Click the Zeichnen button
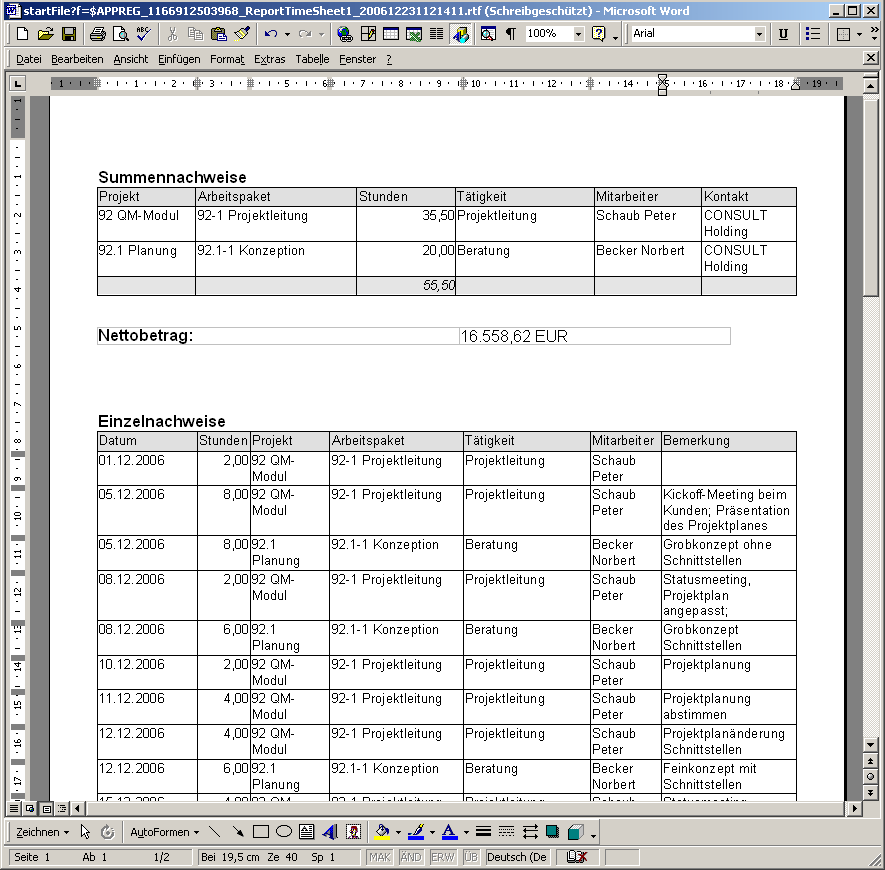 (43, 831)
